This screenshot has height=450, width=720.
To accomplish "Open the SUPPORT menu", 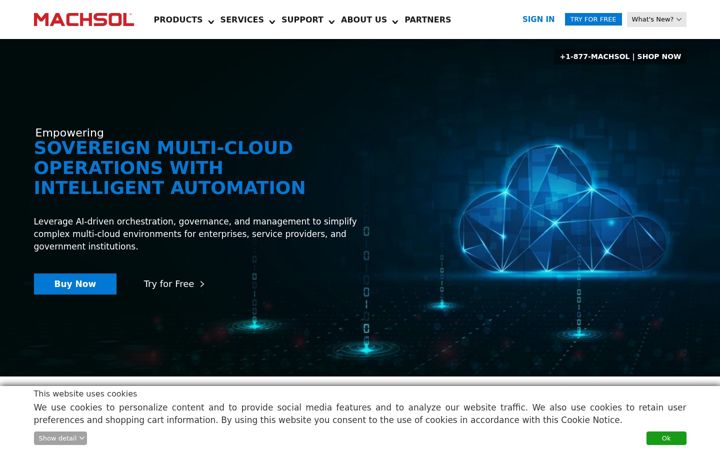I will (x=303, y=19).
